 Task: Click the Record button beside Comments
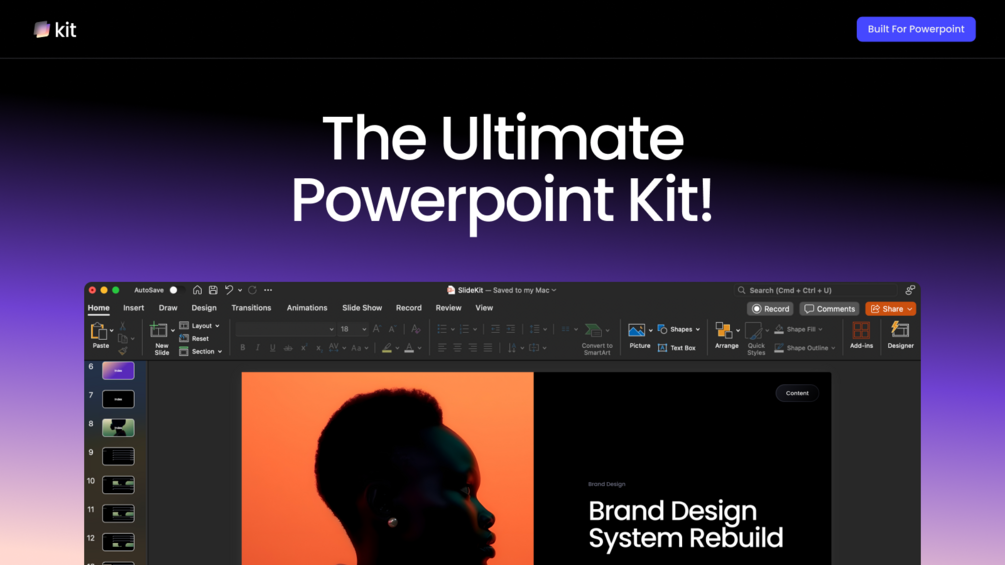pos(770,309)
